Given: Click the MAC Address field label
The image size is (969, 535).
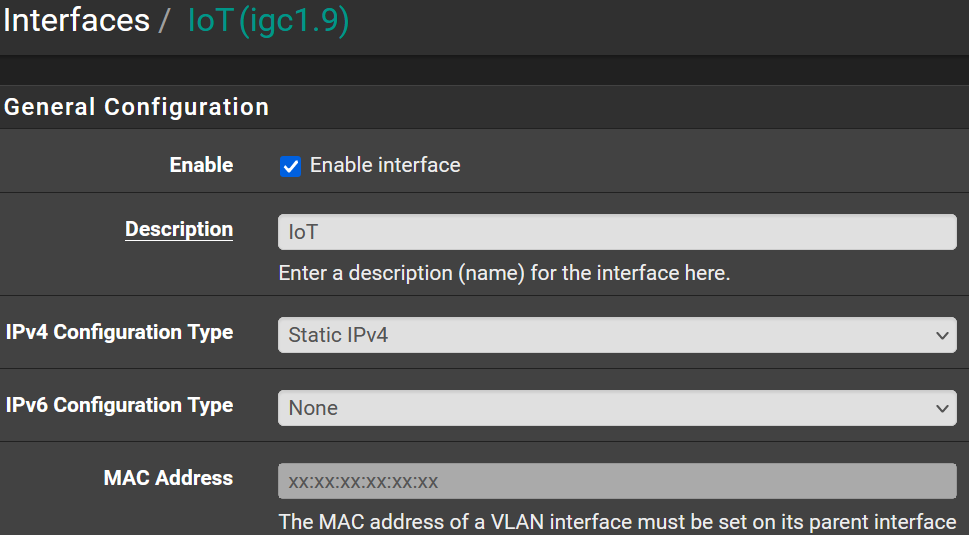Looking at the screenshot, I should pyautogui.click(x=168, y=478).
